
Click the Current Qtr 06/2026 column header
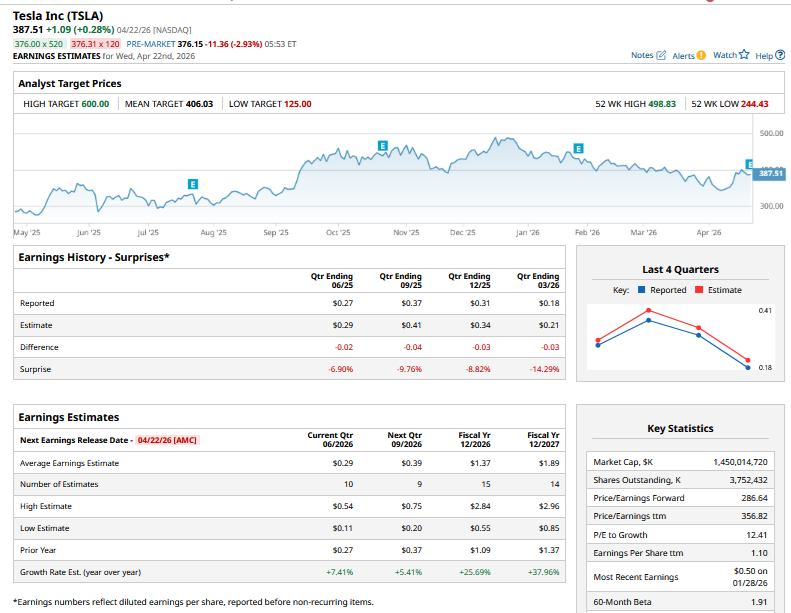pos(330,440)
